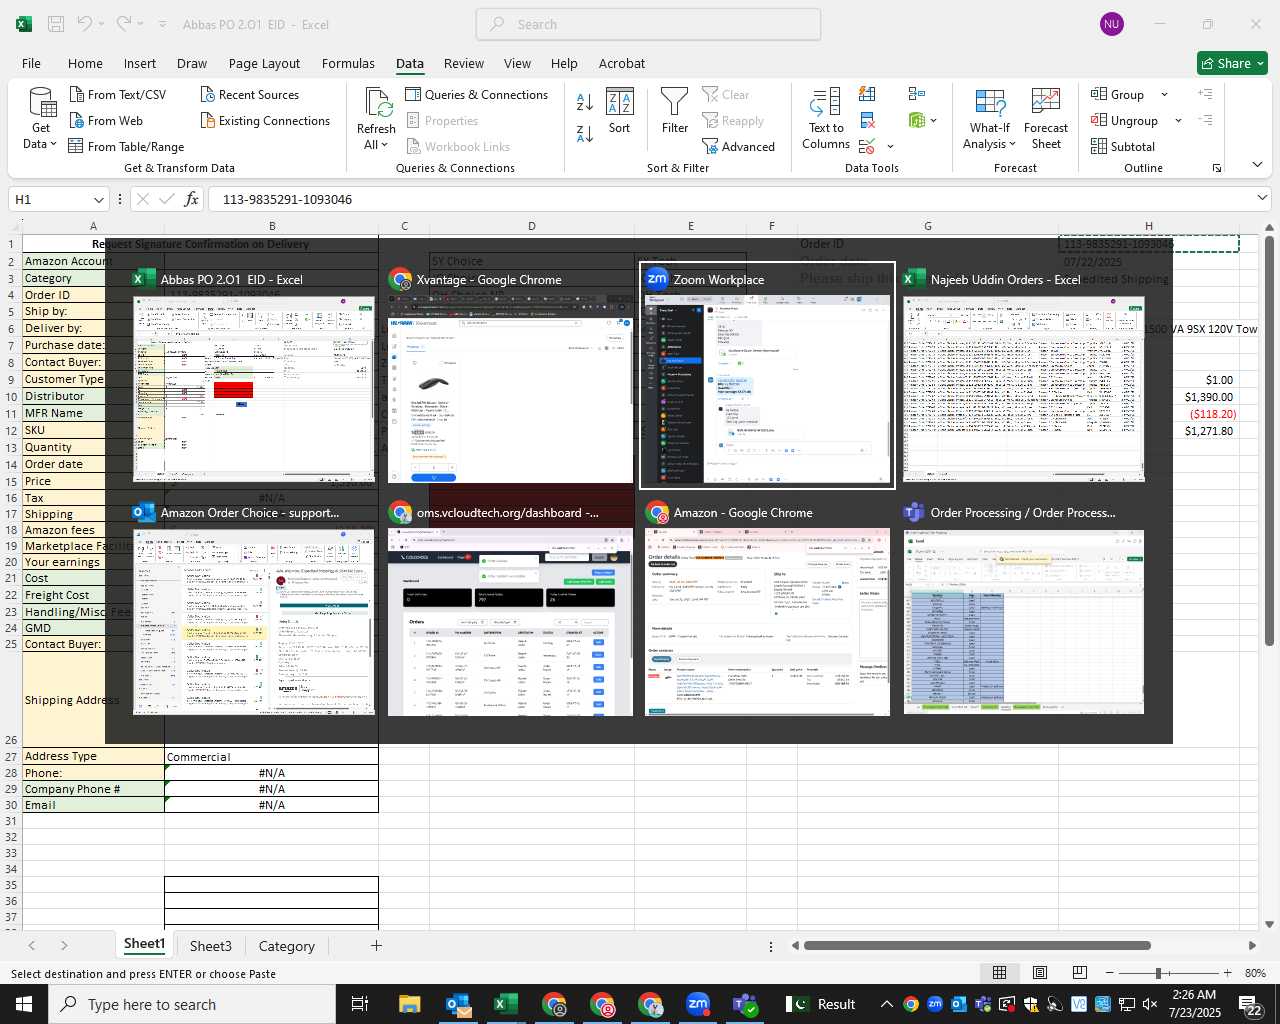
Task: Ungroup selected rows or columns
Action: coord(1125,120)
